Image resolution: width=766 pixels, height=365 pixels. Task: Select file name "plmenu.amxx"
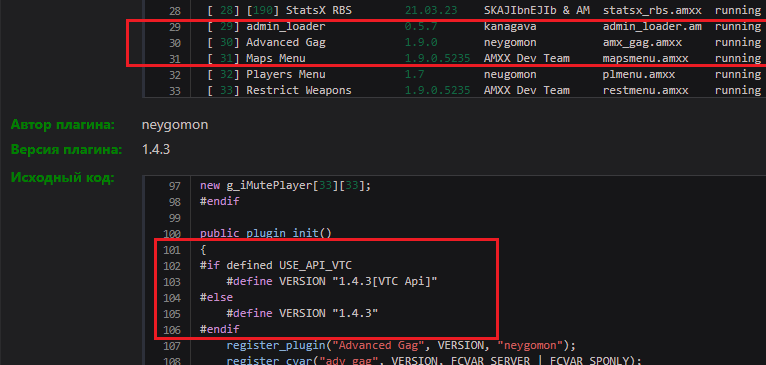pyautogui.click(x=639, y=75)
